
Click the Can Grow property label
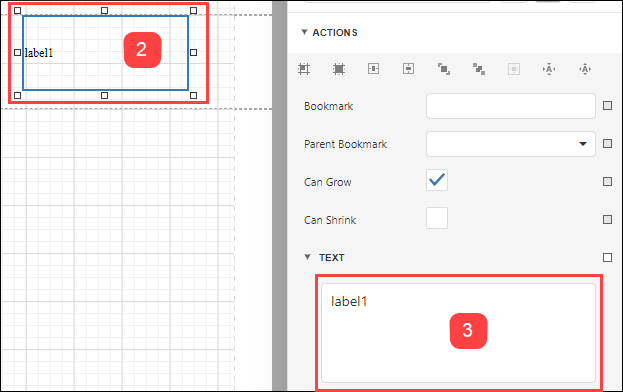click(328, 182)
